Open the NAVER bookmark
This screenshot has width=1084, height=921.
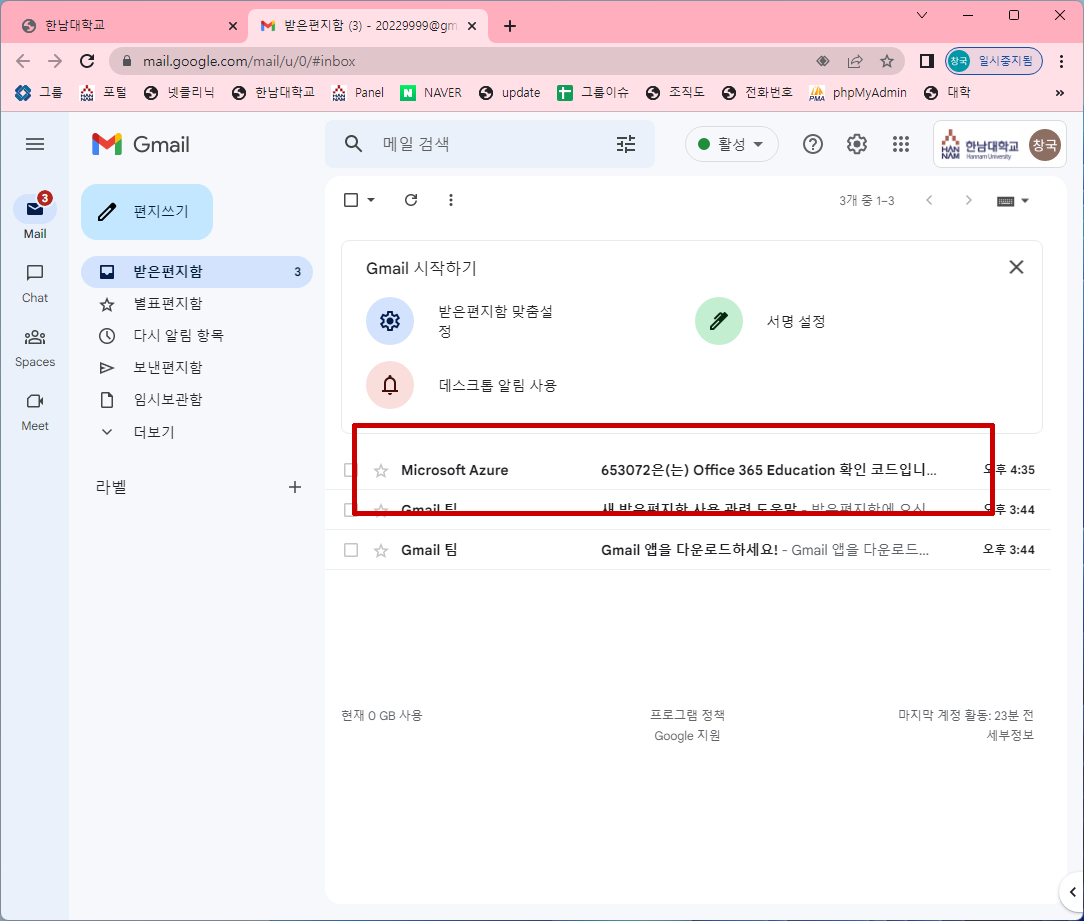431,93
